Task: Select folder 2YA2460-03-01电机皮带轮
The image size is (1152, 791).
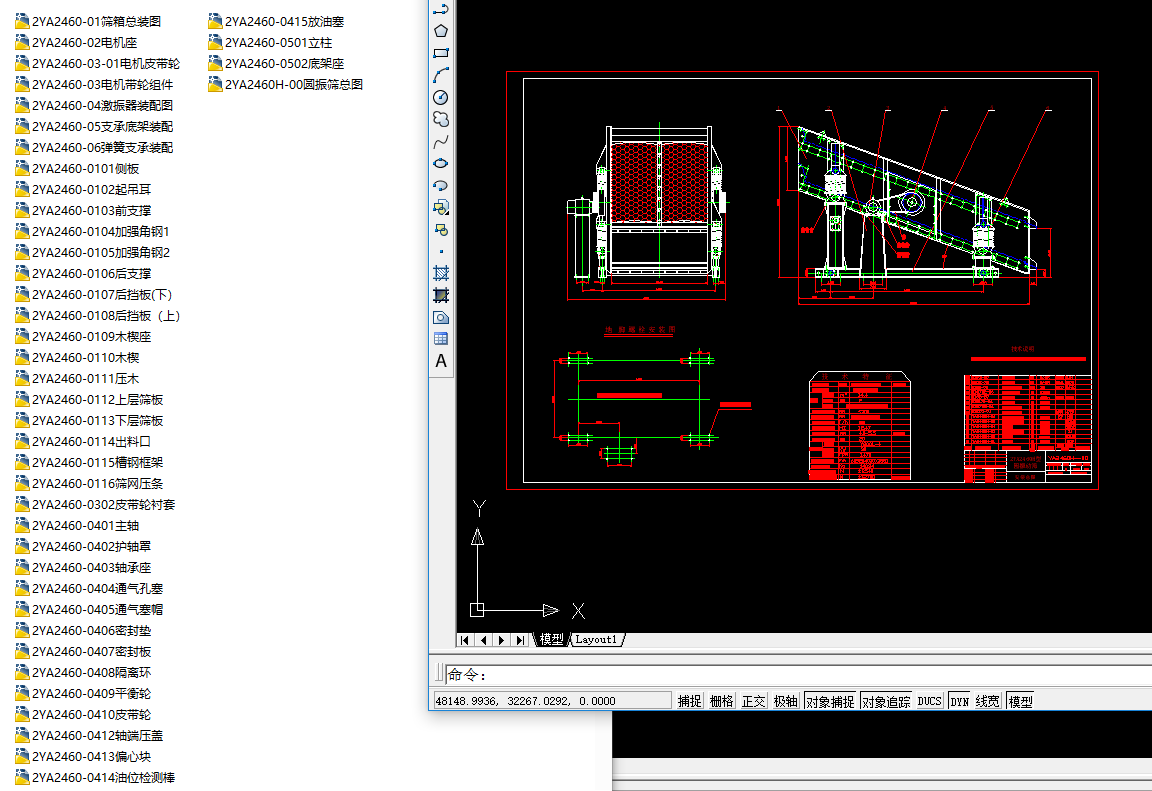Action: [x=98, y=64]
